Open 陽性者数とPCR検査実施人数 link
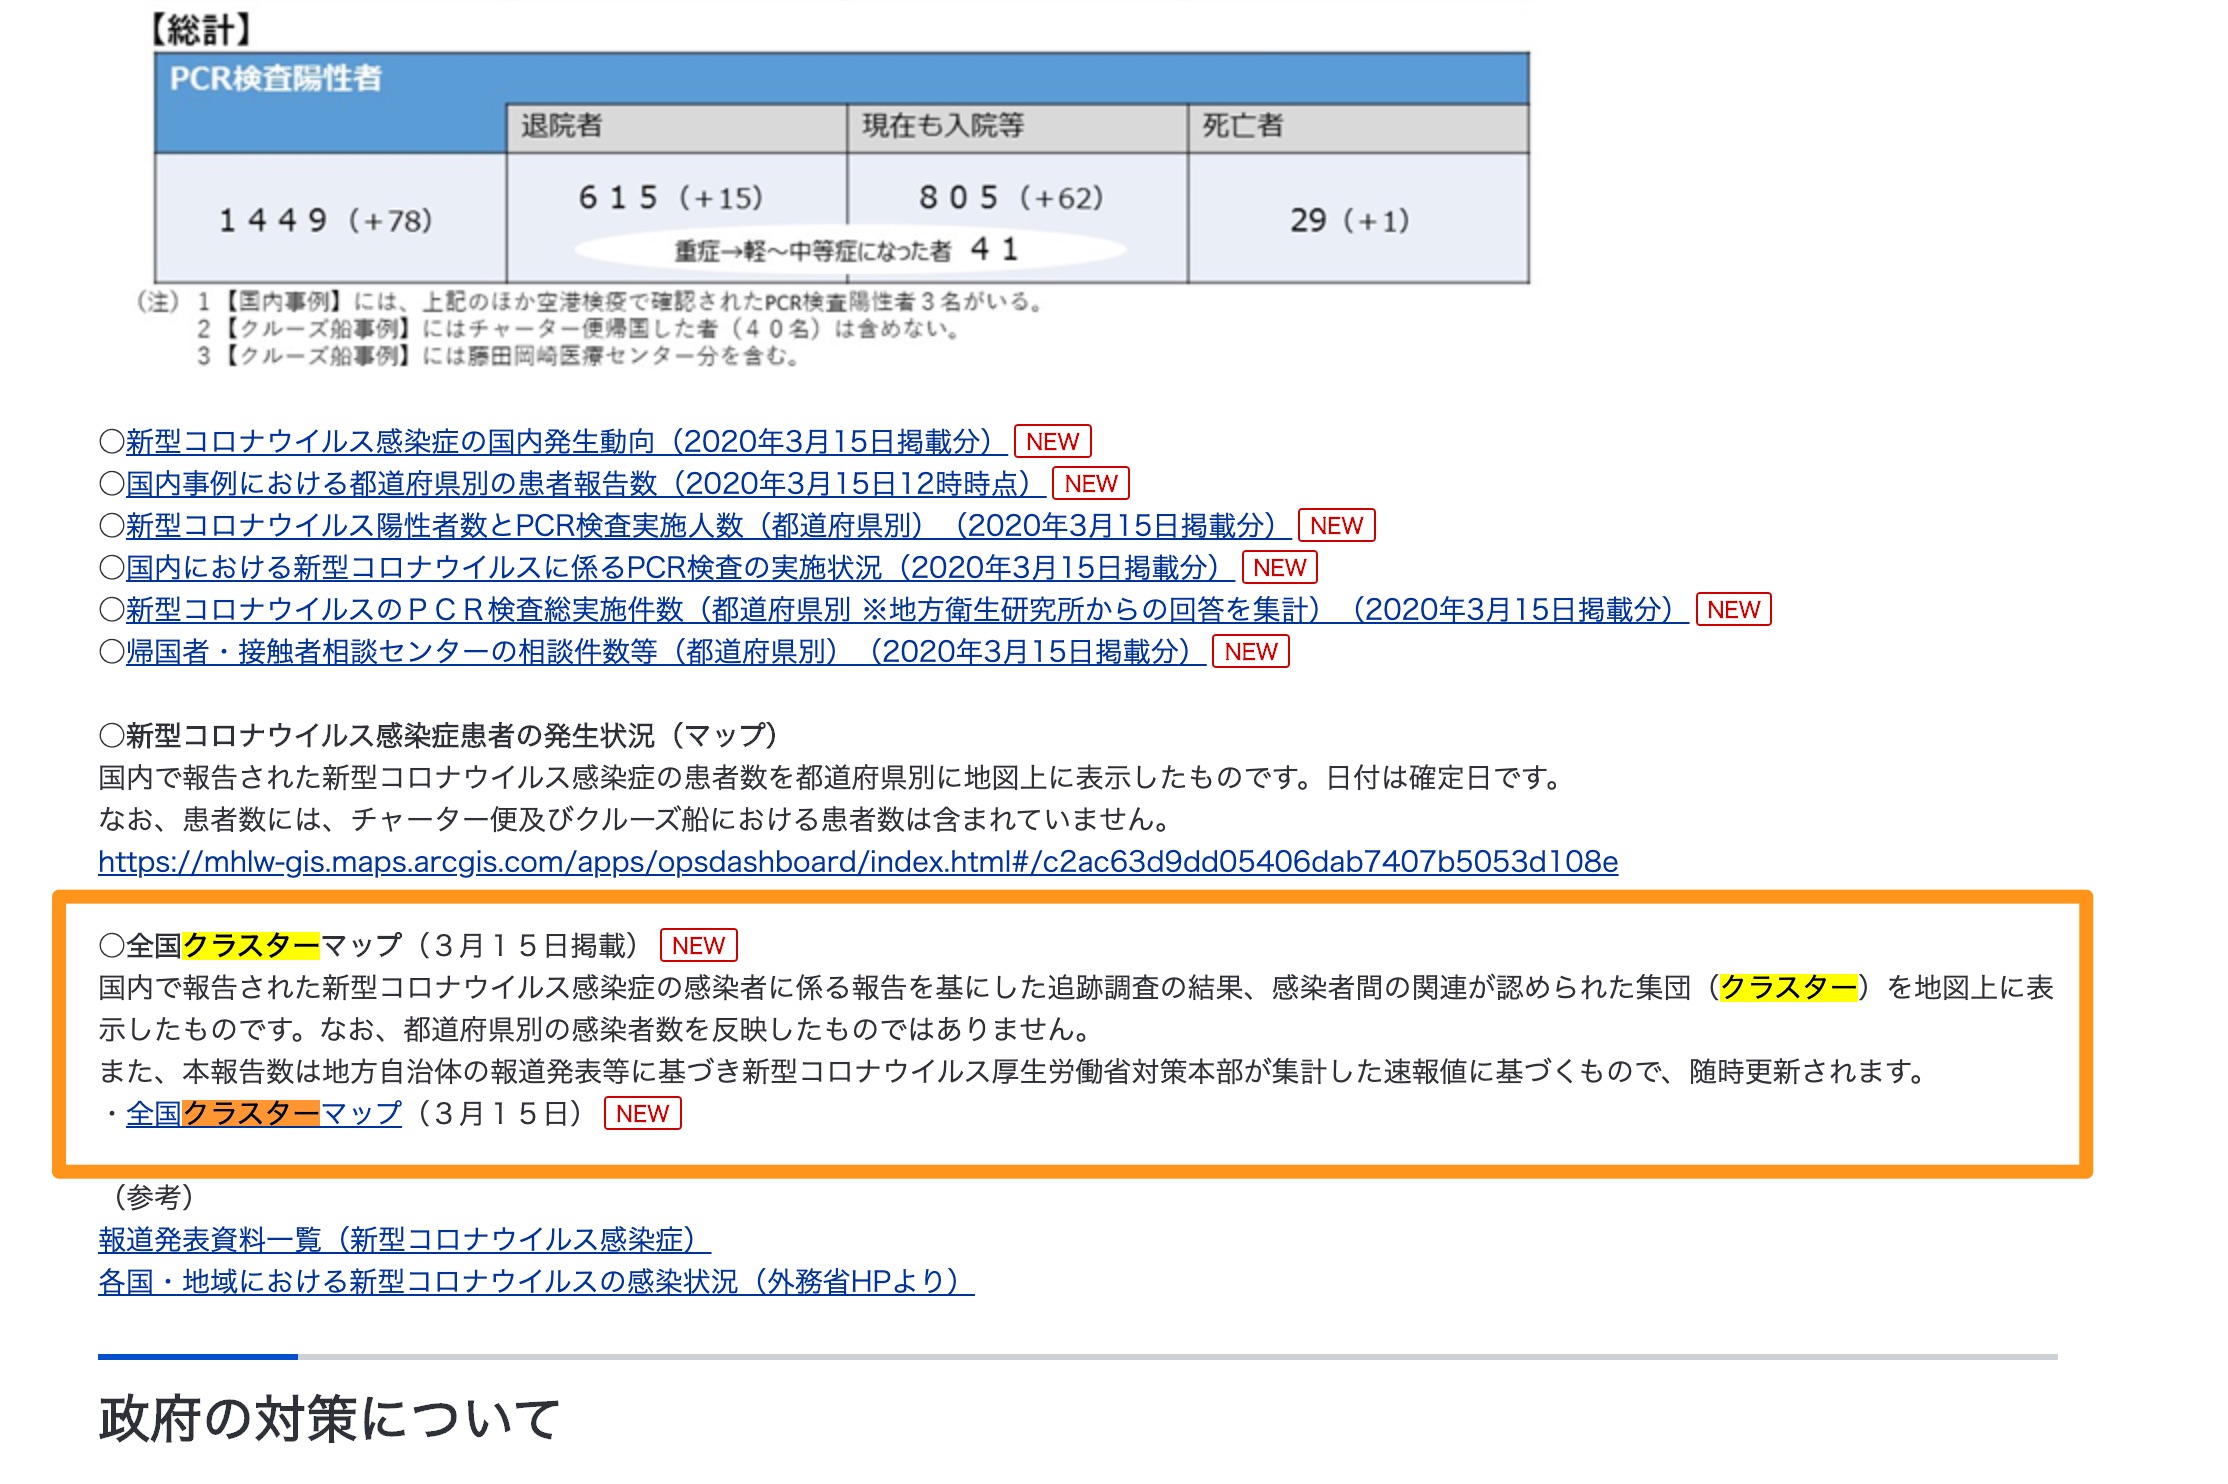 tap(700, 526)
